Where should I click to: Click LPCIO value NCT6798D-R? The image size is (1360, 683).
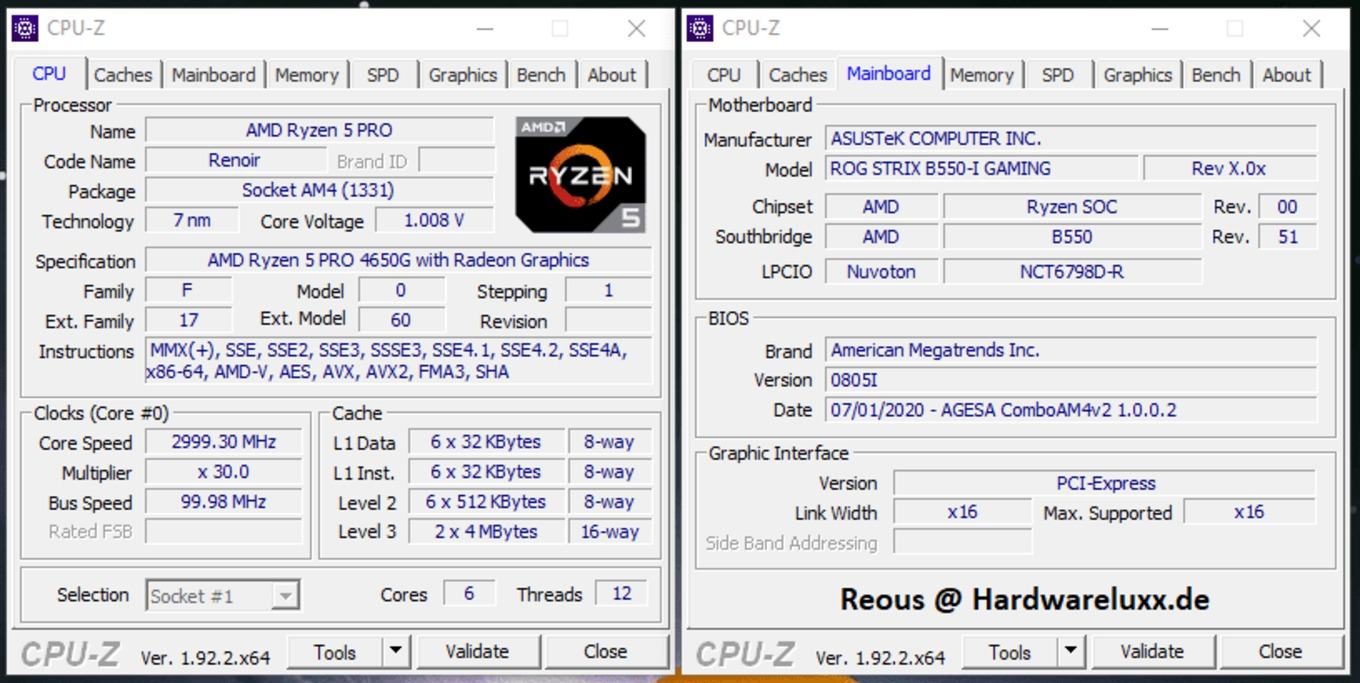pyautogui.click(x=1072, y=271)
